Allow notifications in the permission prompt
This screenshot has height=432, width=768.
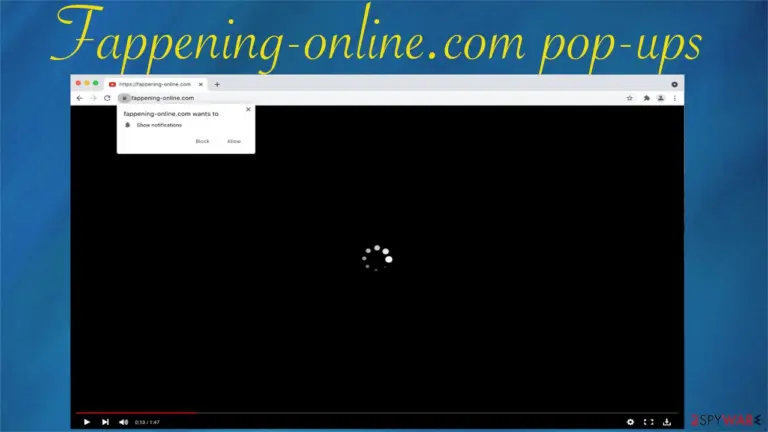click(x=234, y=141)
